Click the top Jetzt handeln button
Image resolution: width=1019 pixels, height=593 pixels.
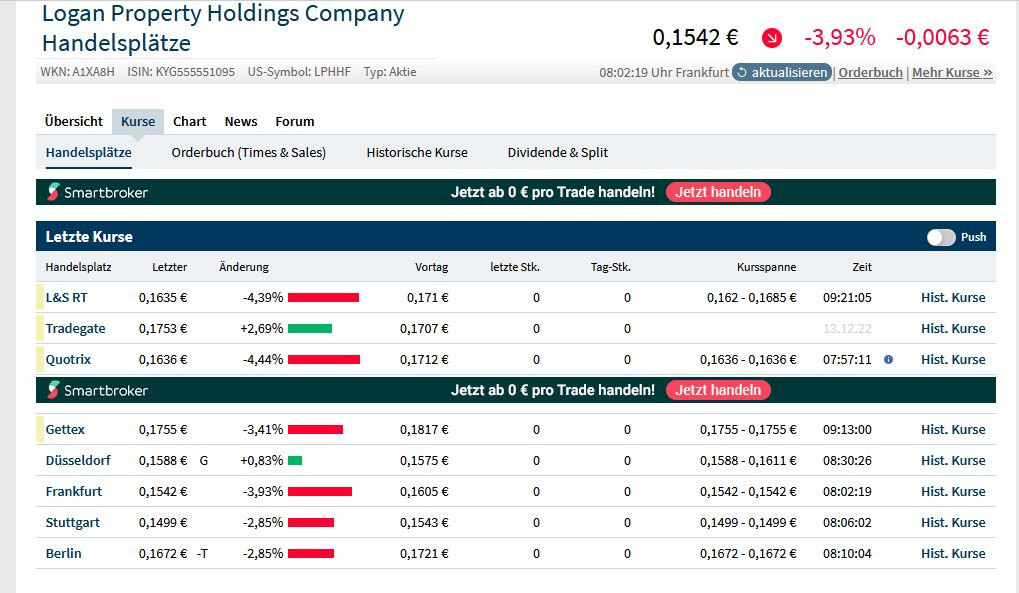click(x=718, y=192)
